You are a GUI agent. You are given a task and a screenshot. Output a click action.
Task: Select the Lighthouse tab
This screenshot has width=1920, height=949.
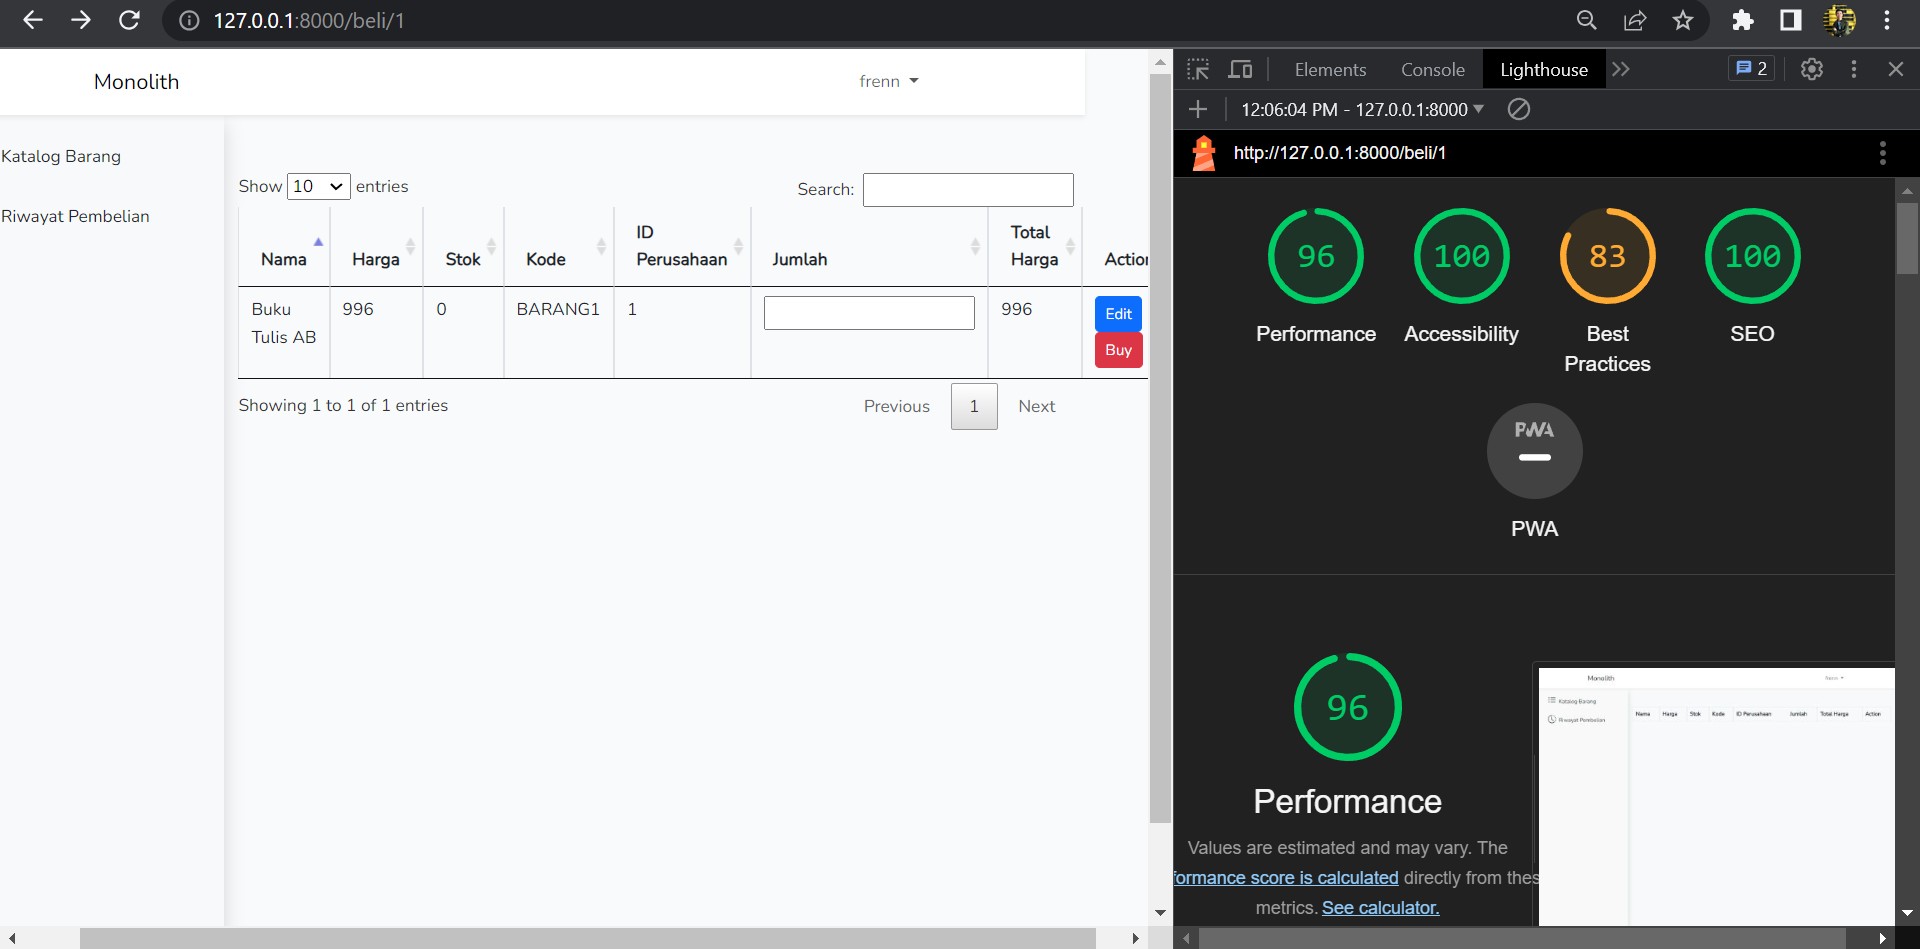1544,69
